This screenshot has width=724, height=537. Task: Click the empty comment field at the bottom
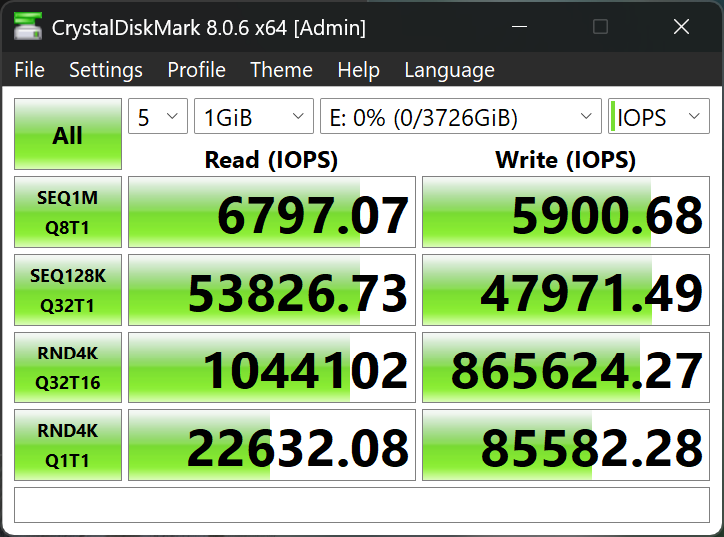point(362,505)
